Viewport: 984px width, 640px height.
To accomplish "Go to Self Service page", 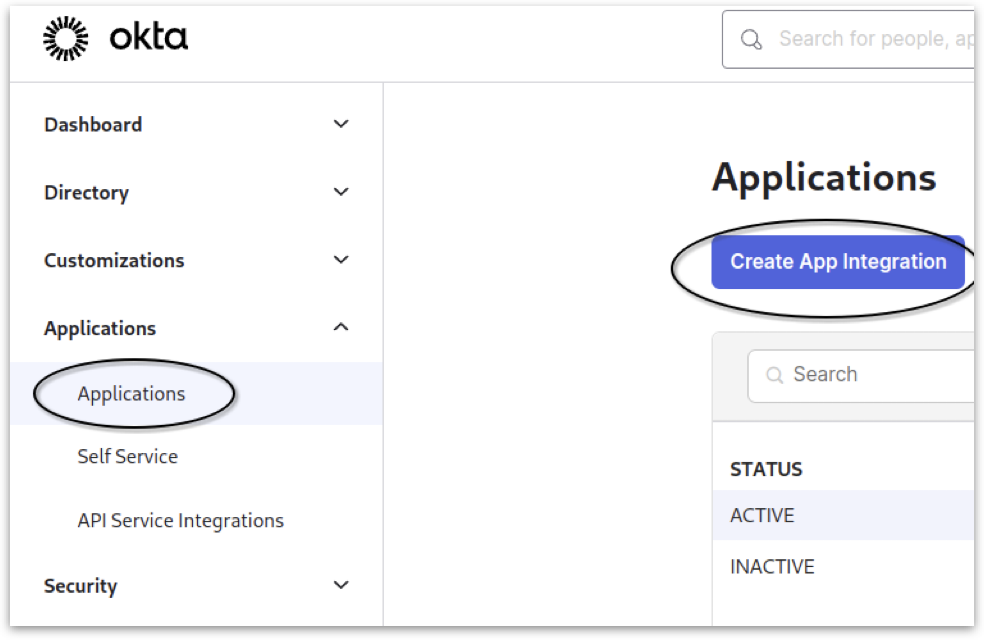I will click(x=127, y=457).
